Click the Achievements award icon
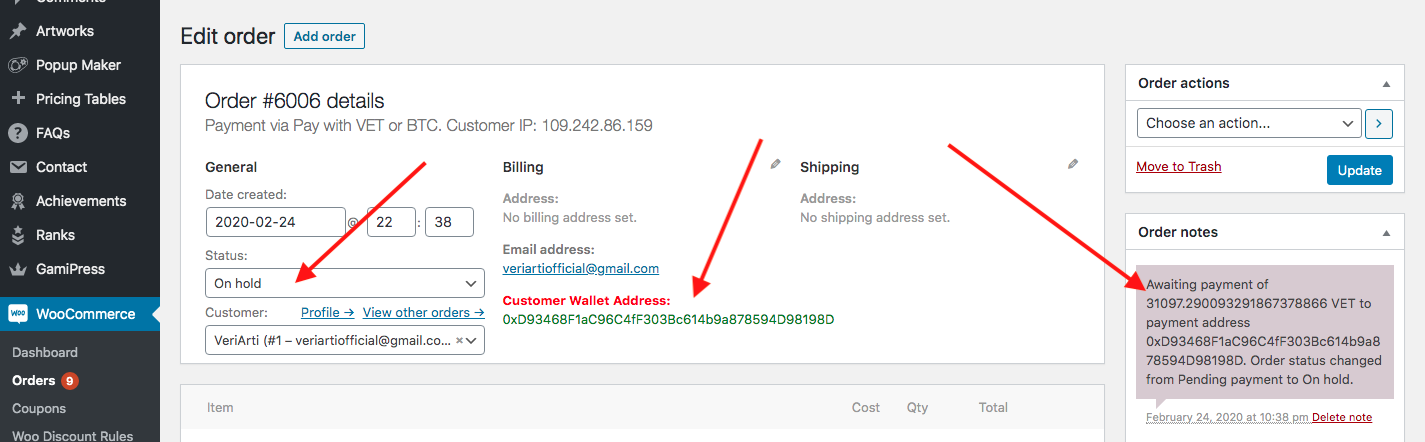The image size is (1425, 442). [x=17, y=201]
